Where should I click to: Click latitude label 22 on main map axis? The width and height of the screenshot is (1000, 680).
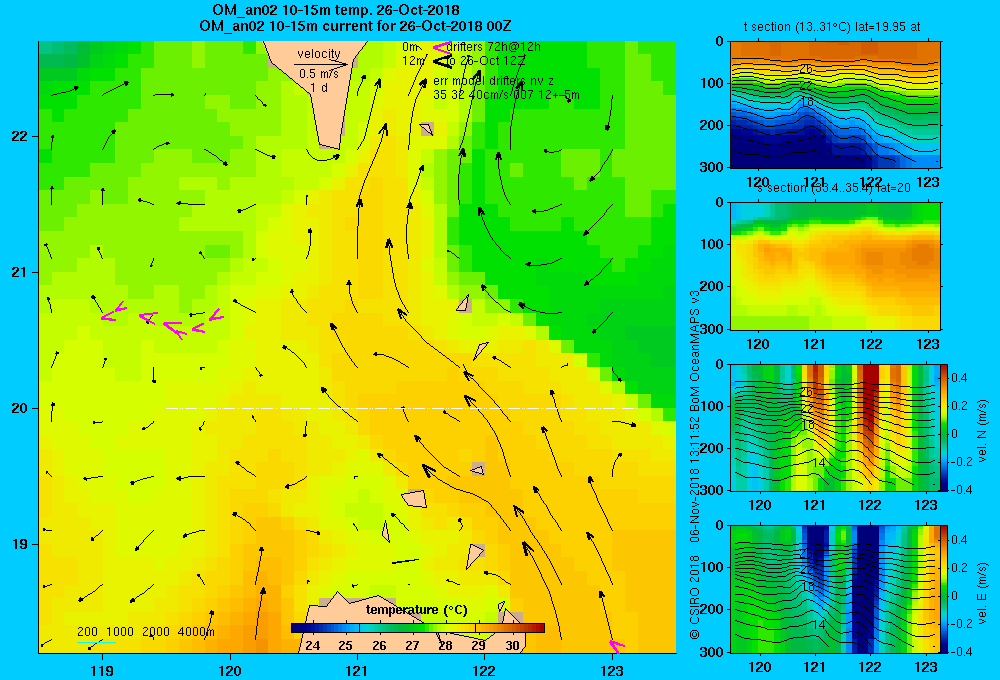pos(19,136)
